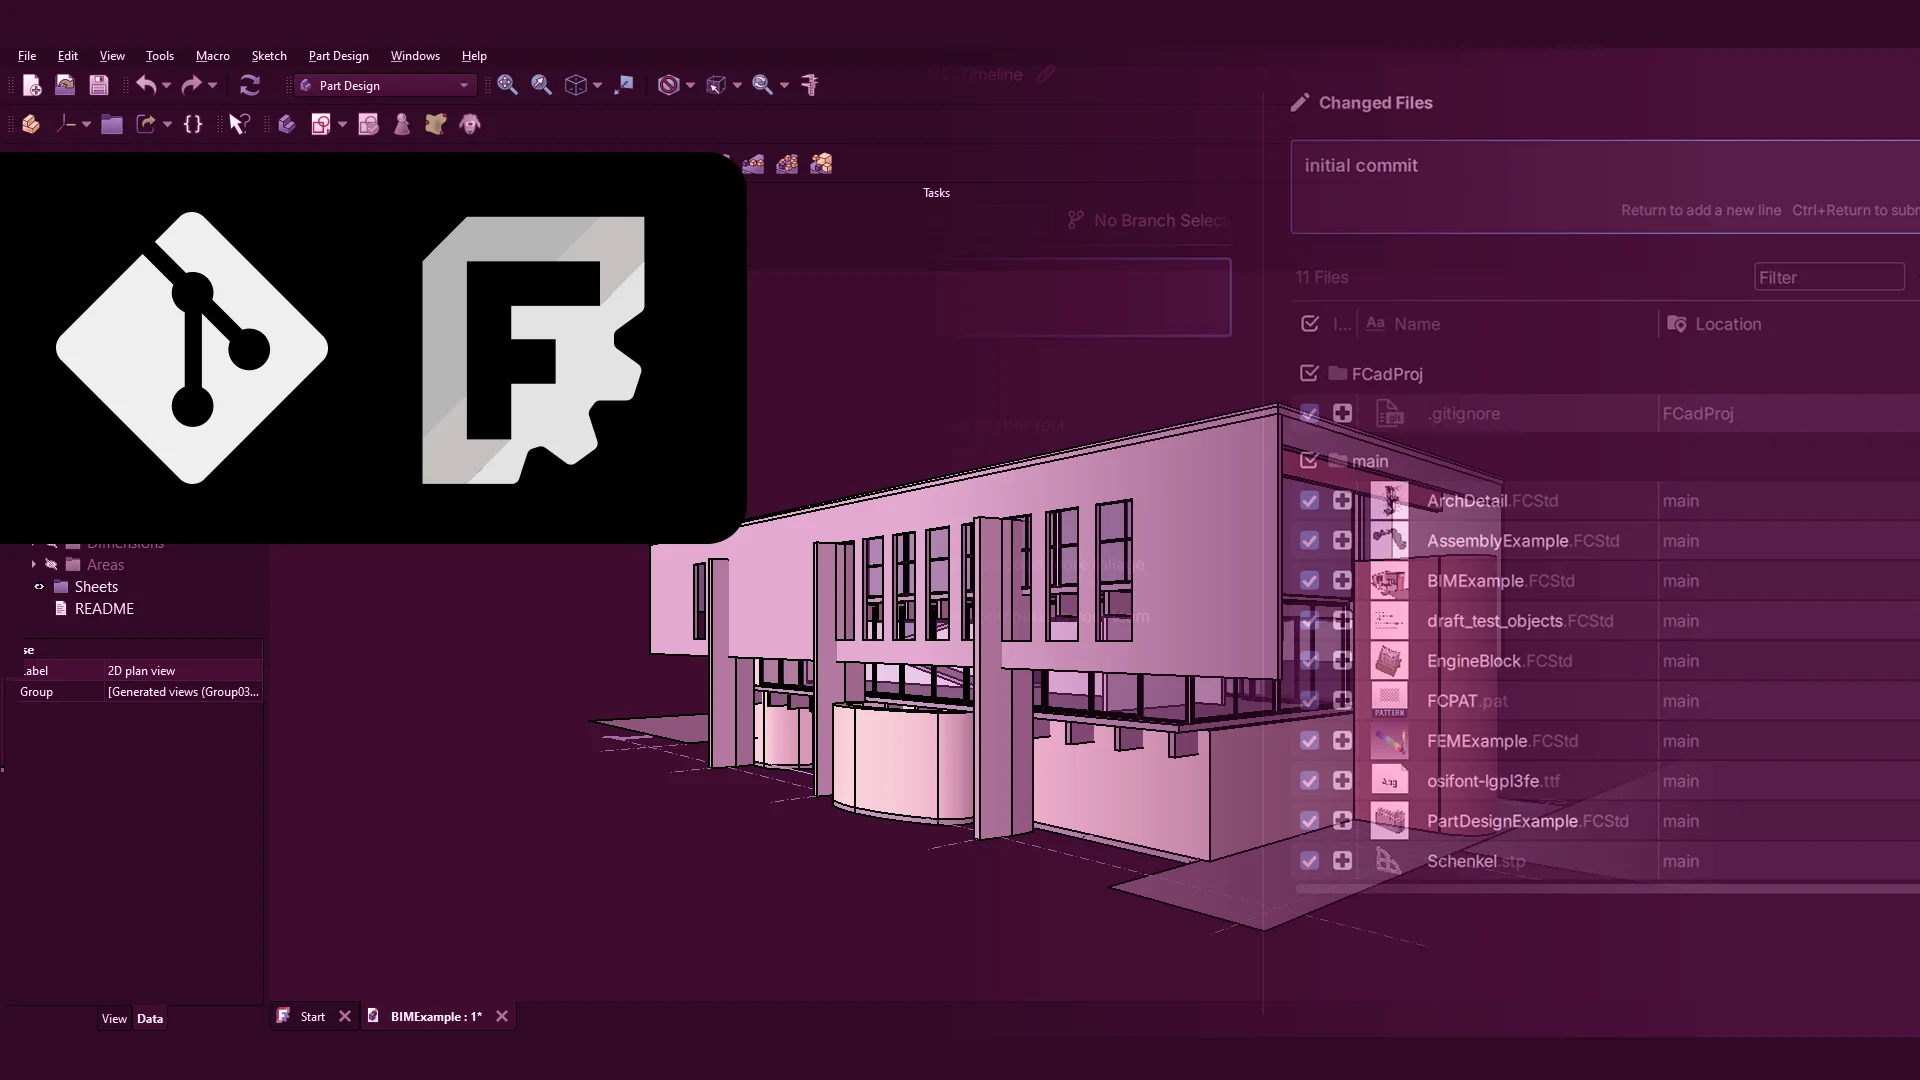
Task: Toggle checkbox for FEMExample.FCStd
Action: pos(1309,741)
